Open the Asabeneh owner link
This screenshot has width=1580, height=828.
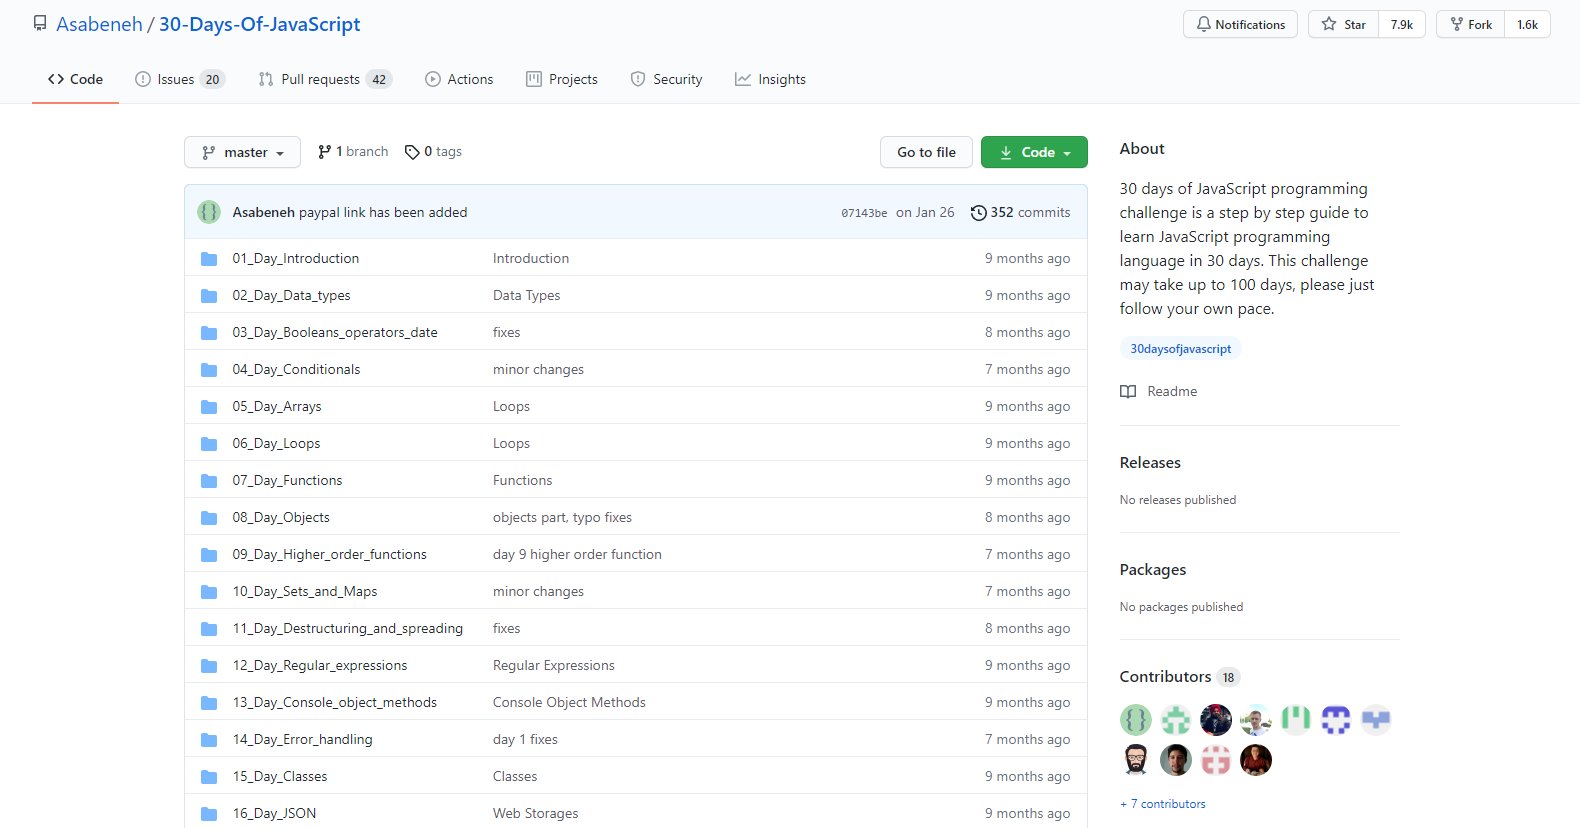tap(99, 24)
